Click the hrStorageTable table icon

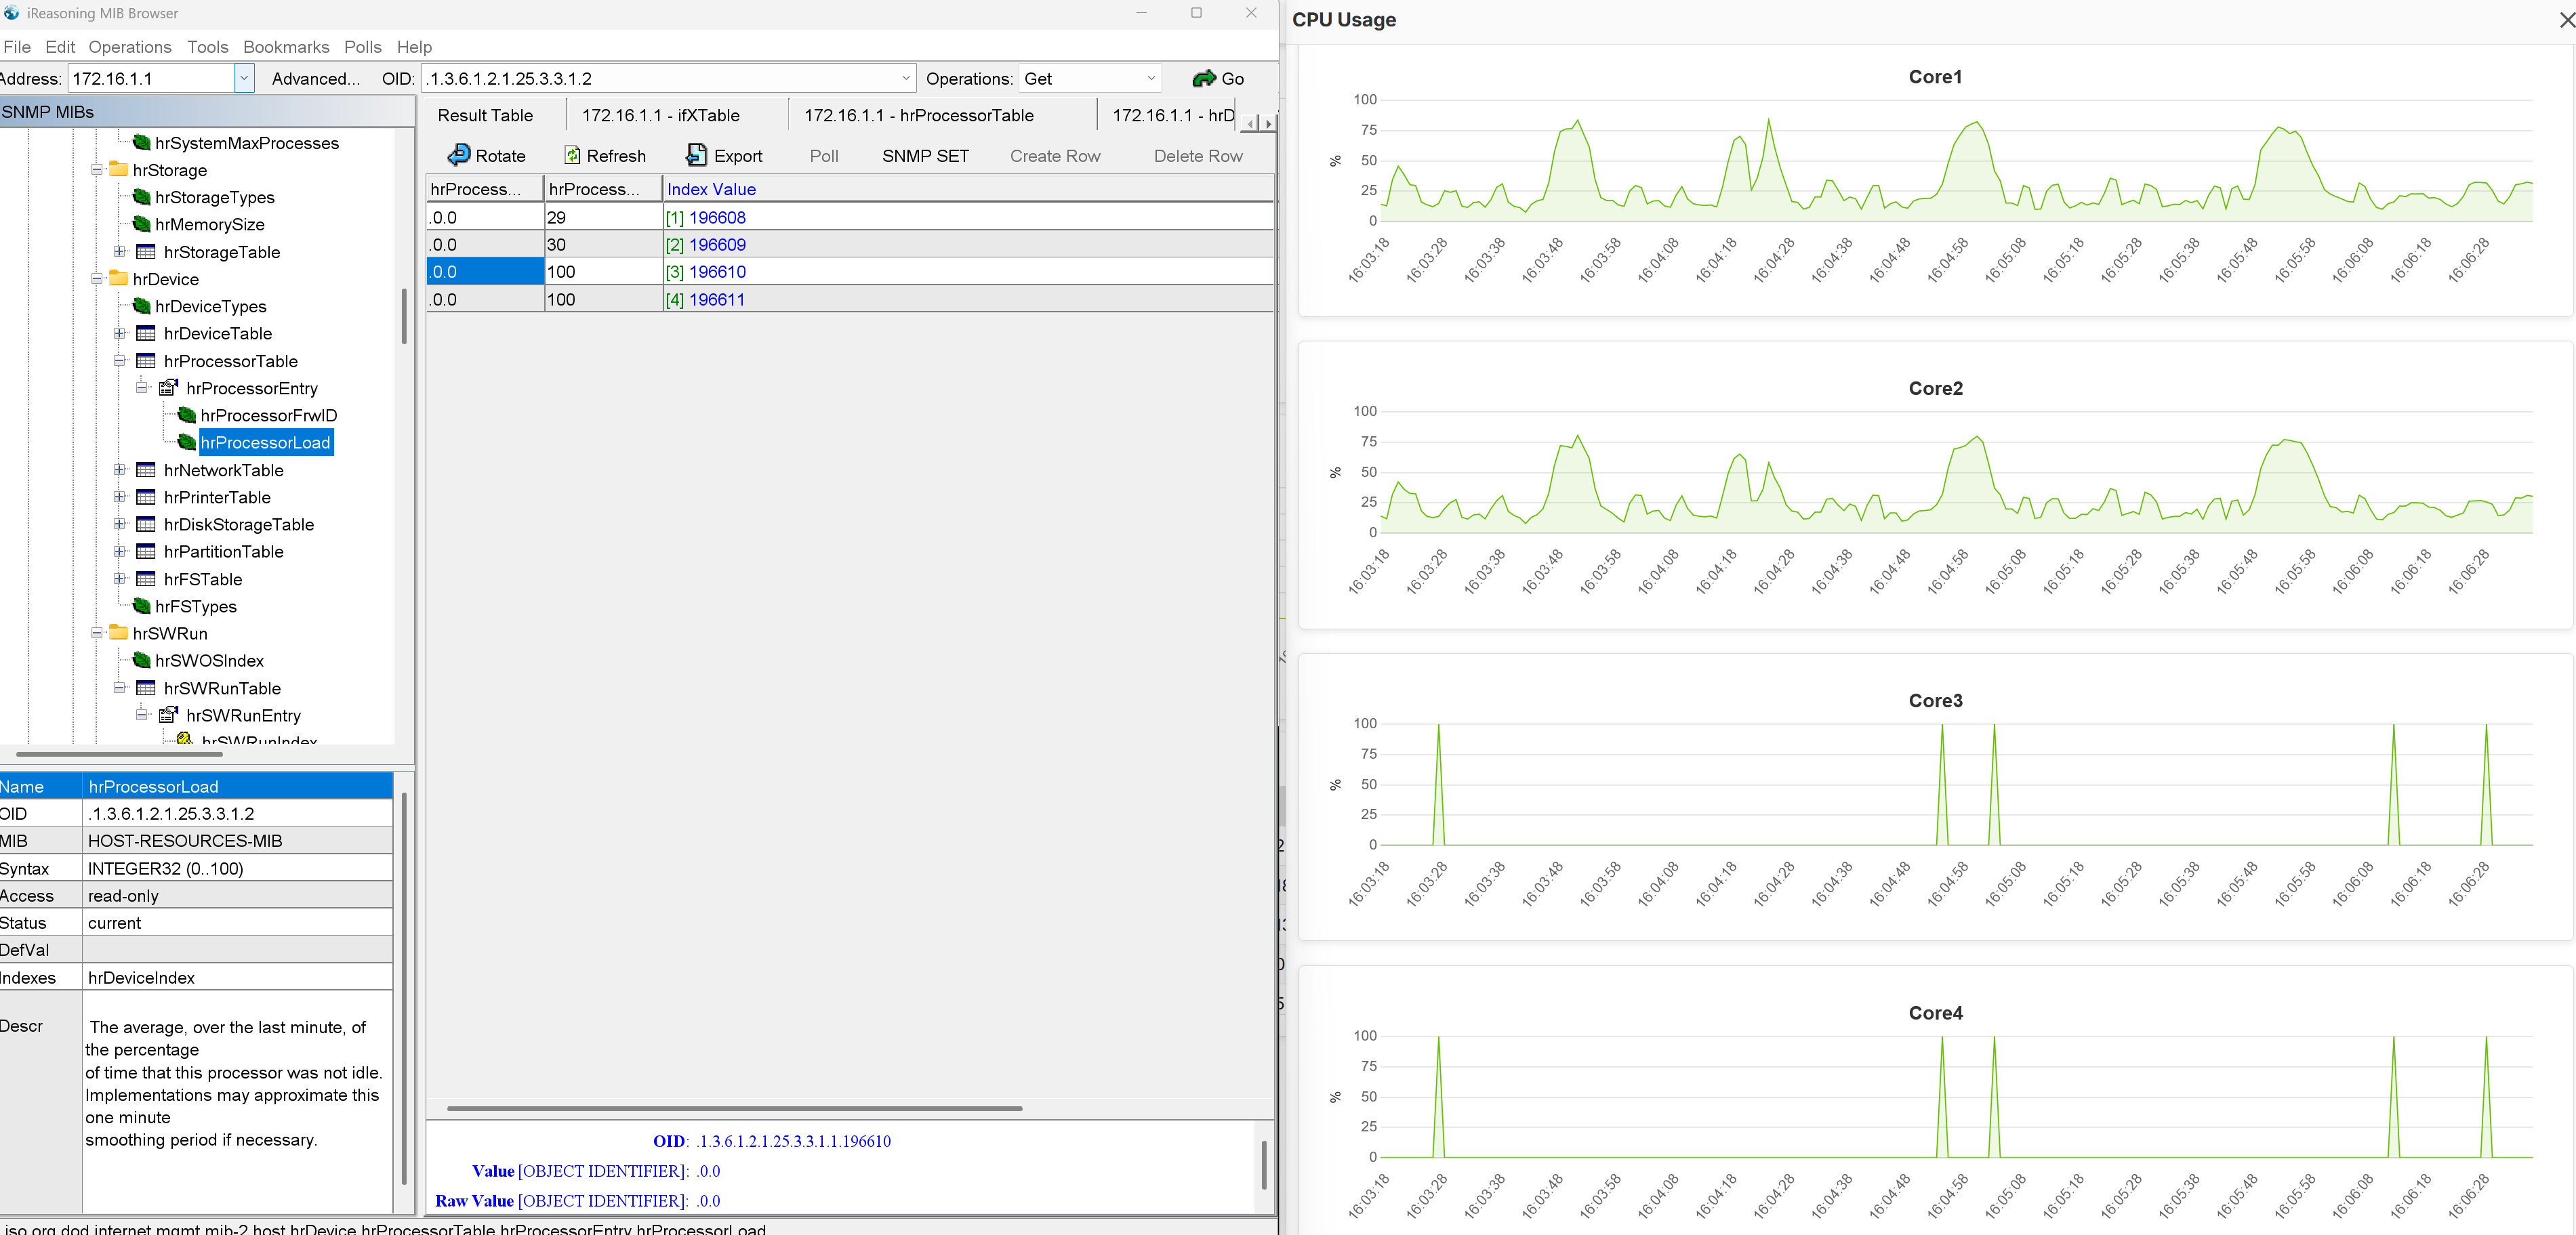[x=146, y=252]
